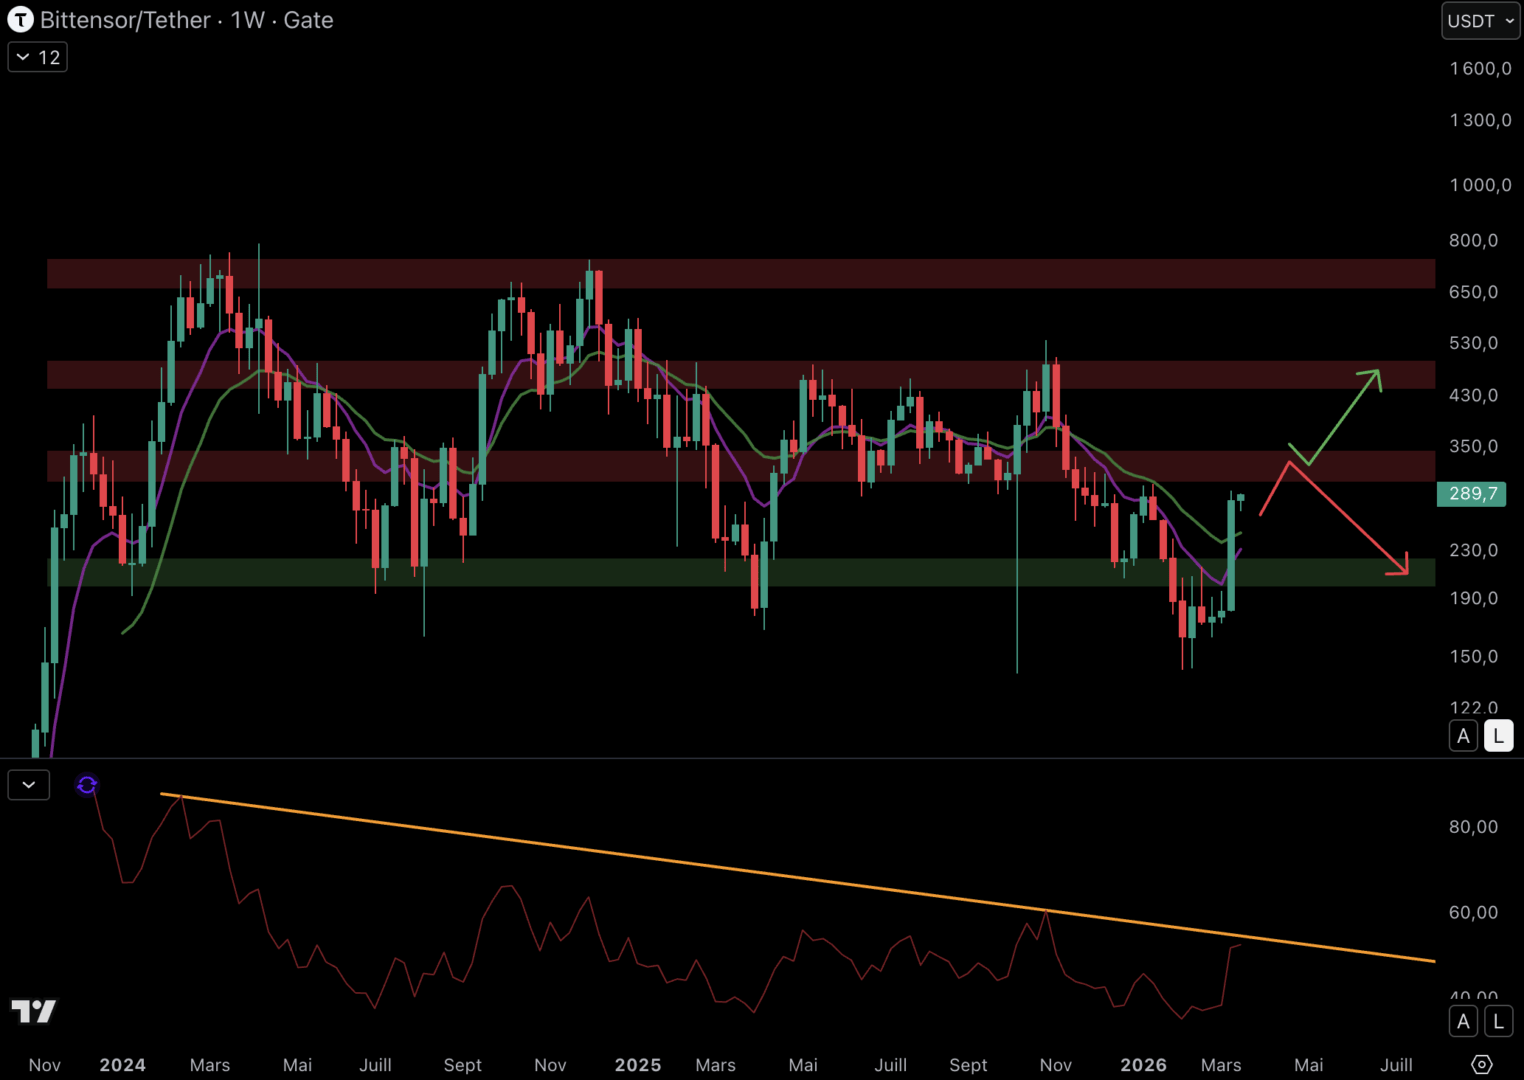Viewport: 1524px width, 1080px height.
Task: Click the Bittensor 'T' symbol logo
Action: point(20,20)
